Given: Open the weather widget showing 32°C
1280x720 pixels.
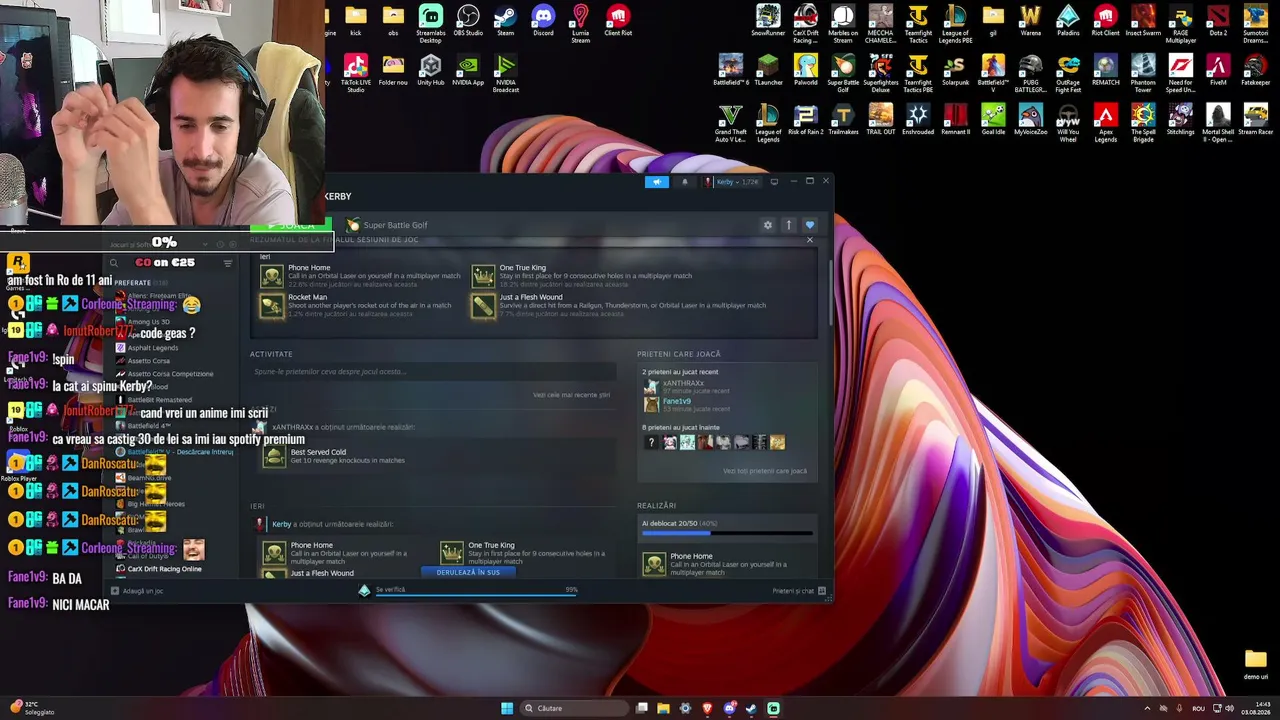Looking at the screenshot, I should [30, 708].
